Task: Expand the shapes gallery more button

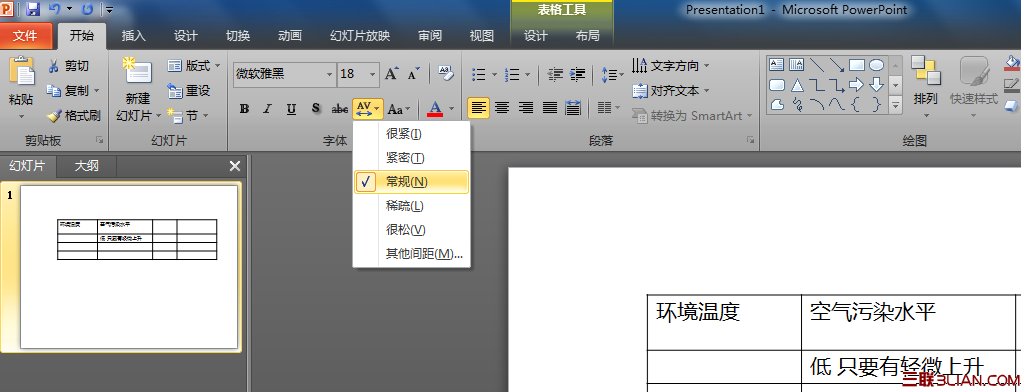Action: point(896,104)
